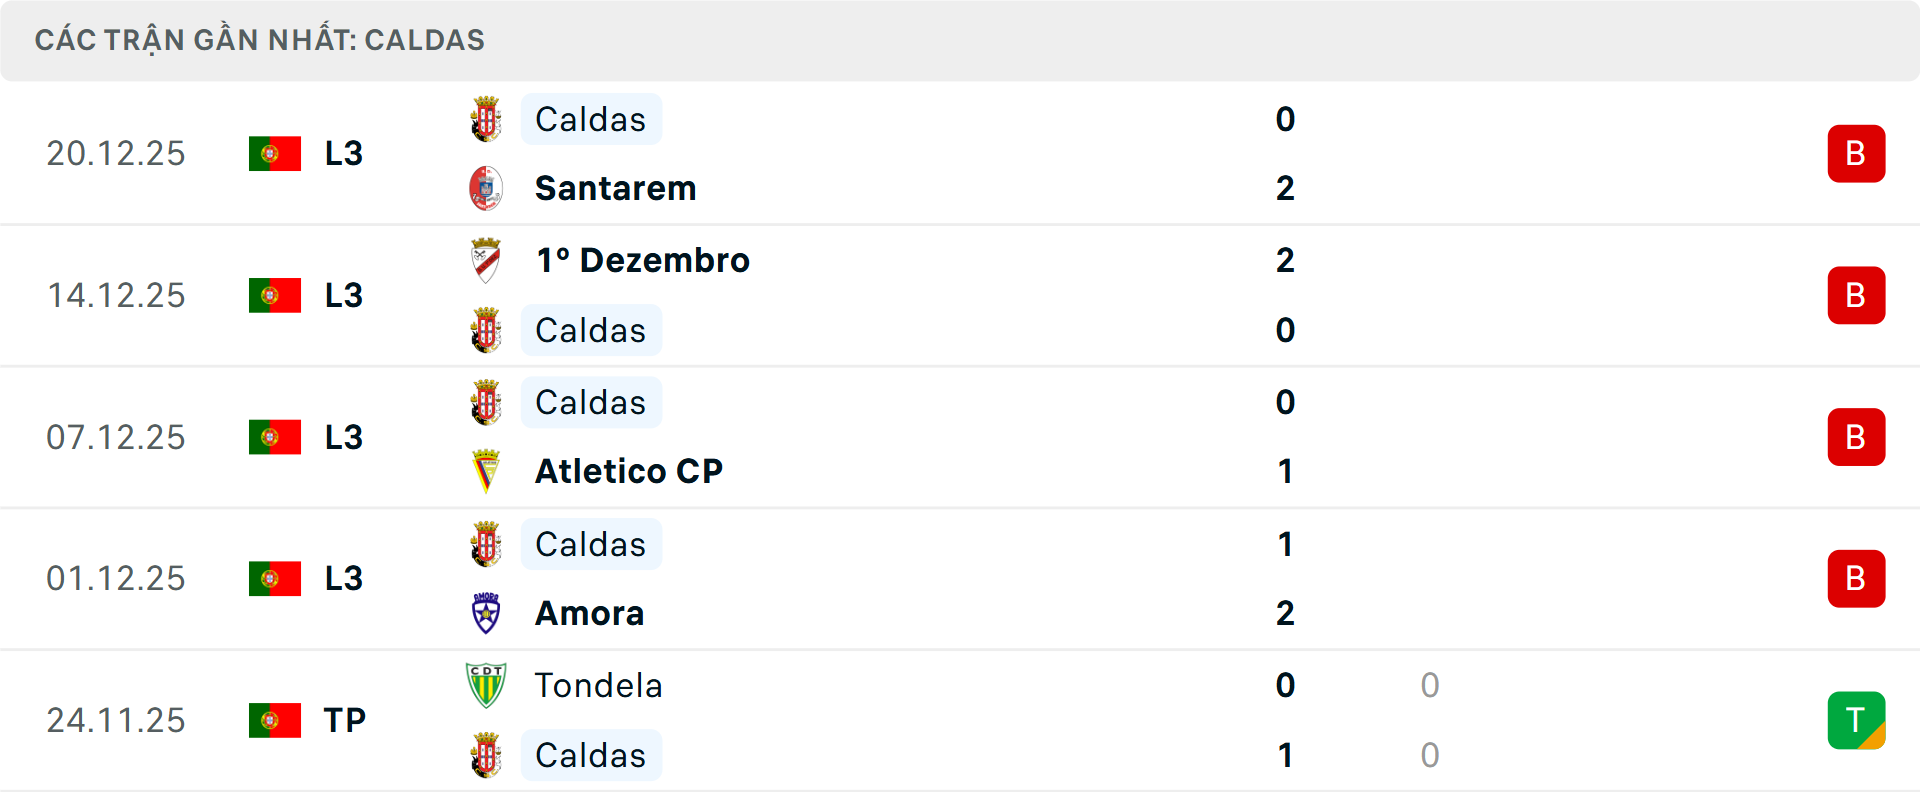This screenshot has height=792, width=1920.
Task: Click the "CÁC TRẬN GẦN NHẤT: CALDAS" header
Action: [x=260, y=40]
